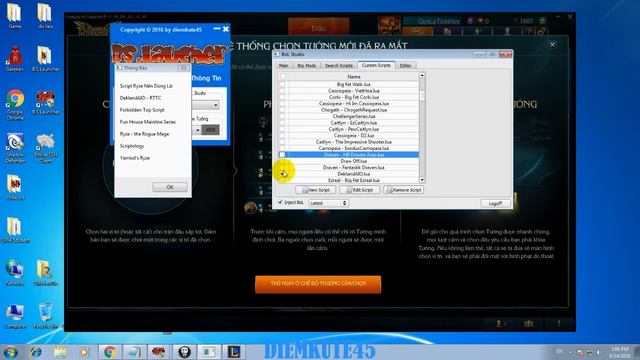Click volume icon in system tray

tap(599, 352)
